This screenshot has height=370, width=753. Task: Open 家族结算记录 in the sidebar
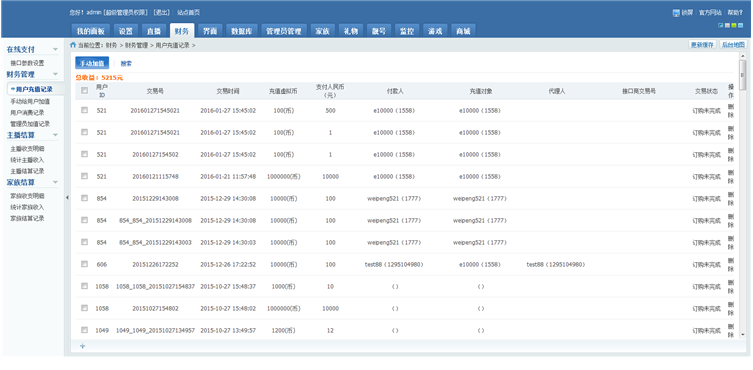(x=27, y=218)
